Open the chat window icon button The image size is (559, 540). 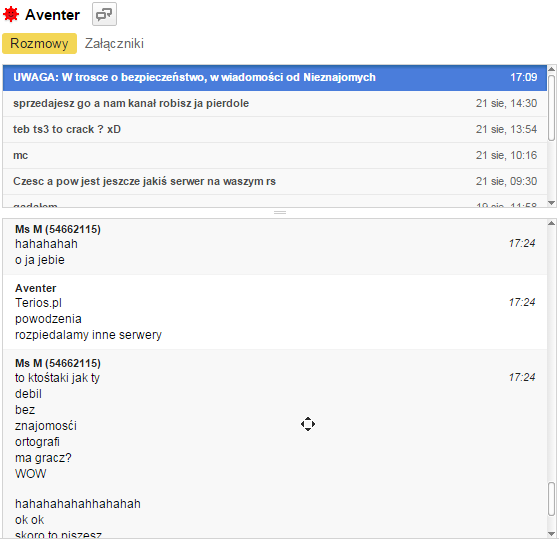pos(104,14)
